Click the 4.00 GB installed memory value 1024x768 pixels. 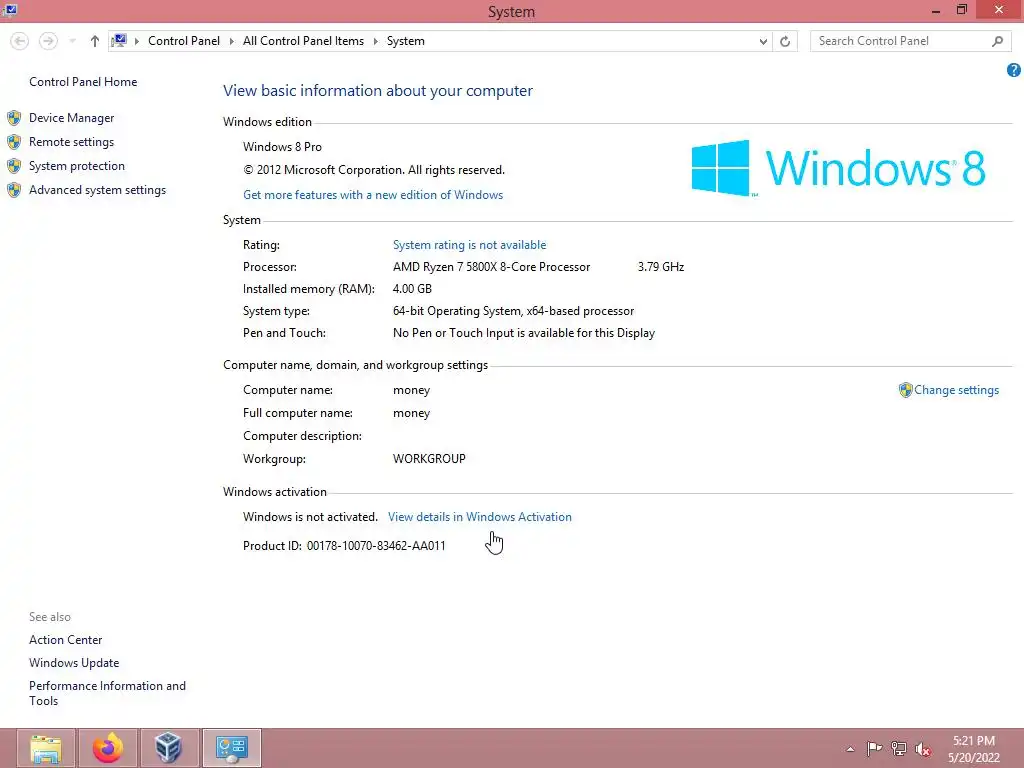point(412,289)
